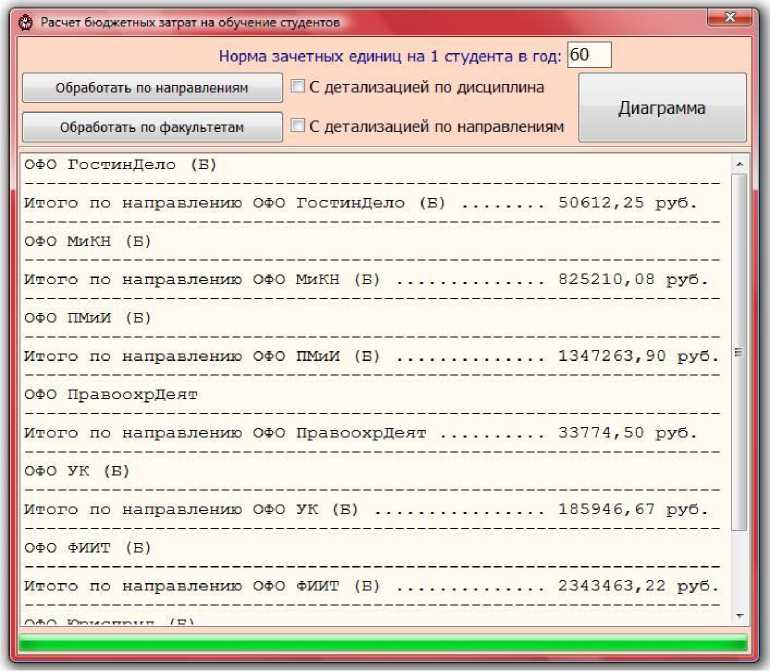Select the 'ОФО ГостинДело (Б)' header line

120,165
